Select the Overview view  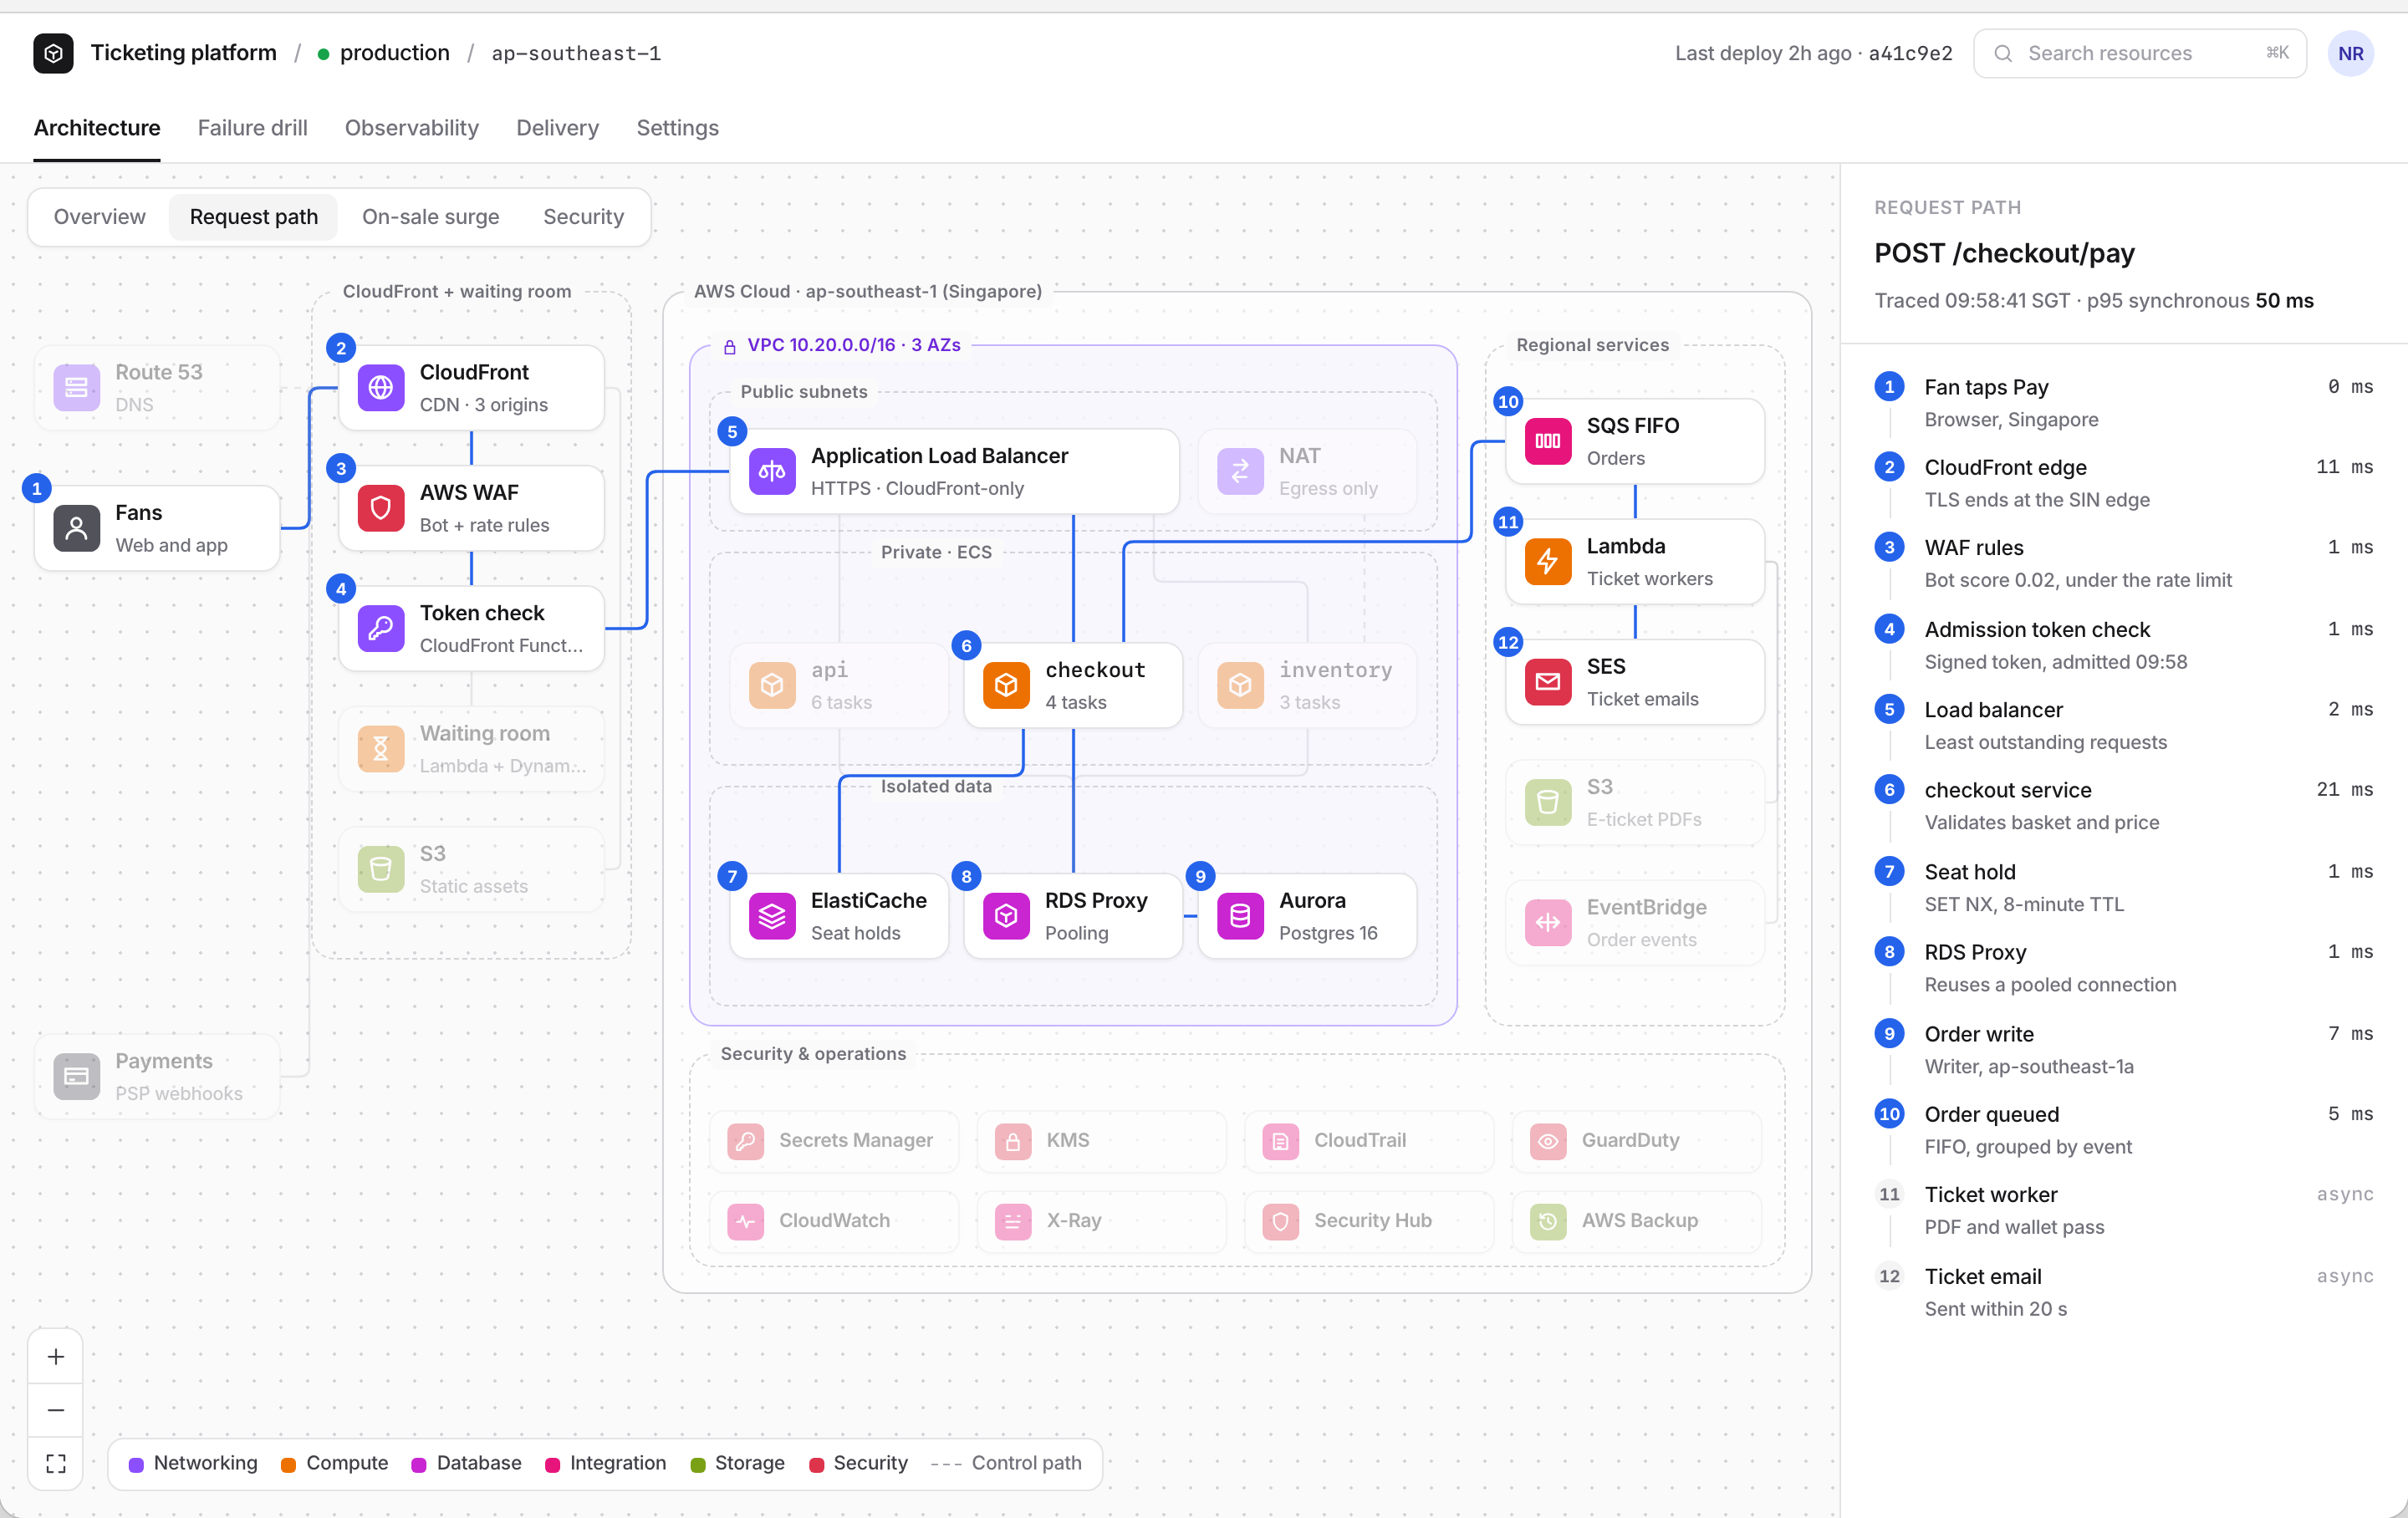click(x=99, y=217)
